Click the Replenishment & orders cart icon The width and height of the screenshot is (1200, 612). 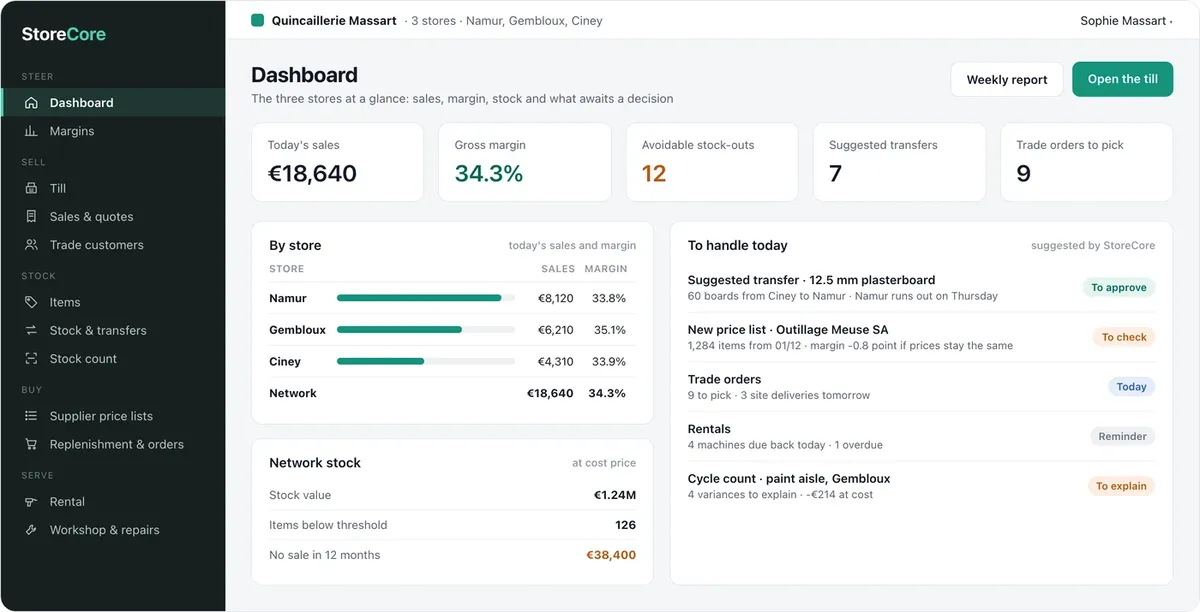(x=31, y=444)
